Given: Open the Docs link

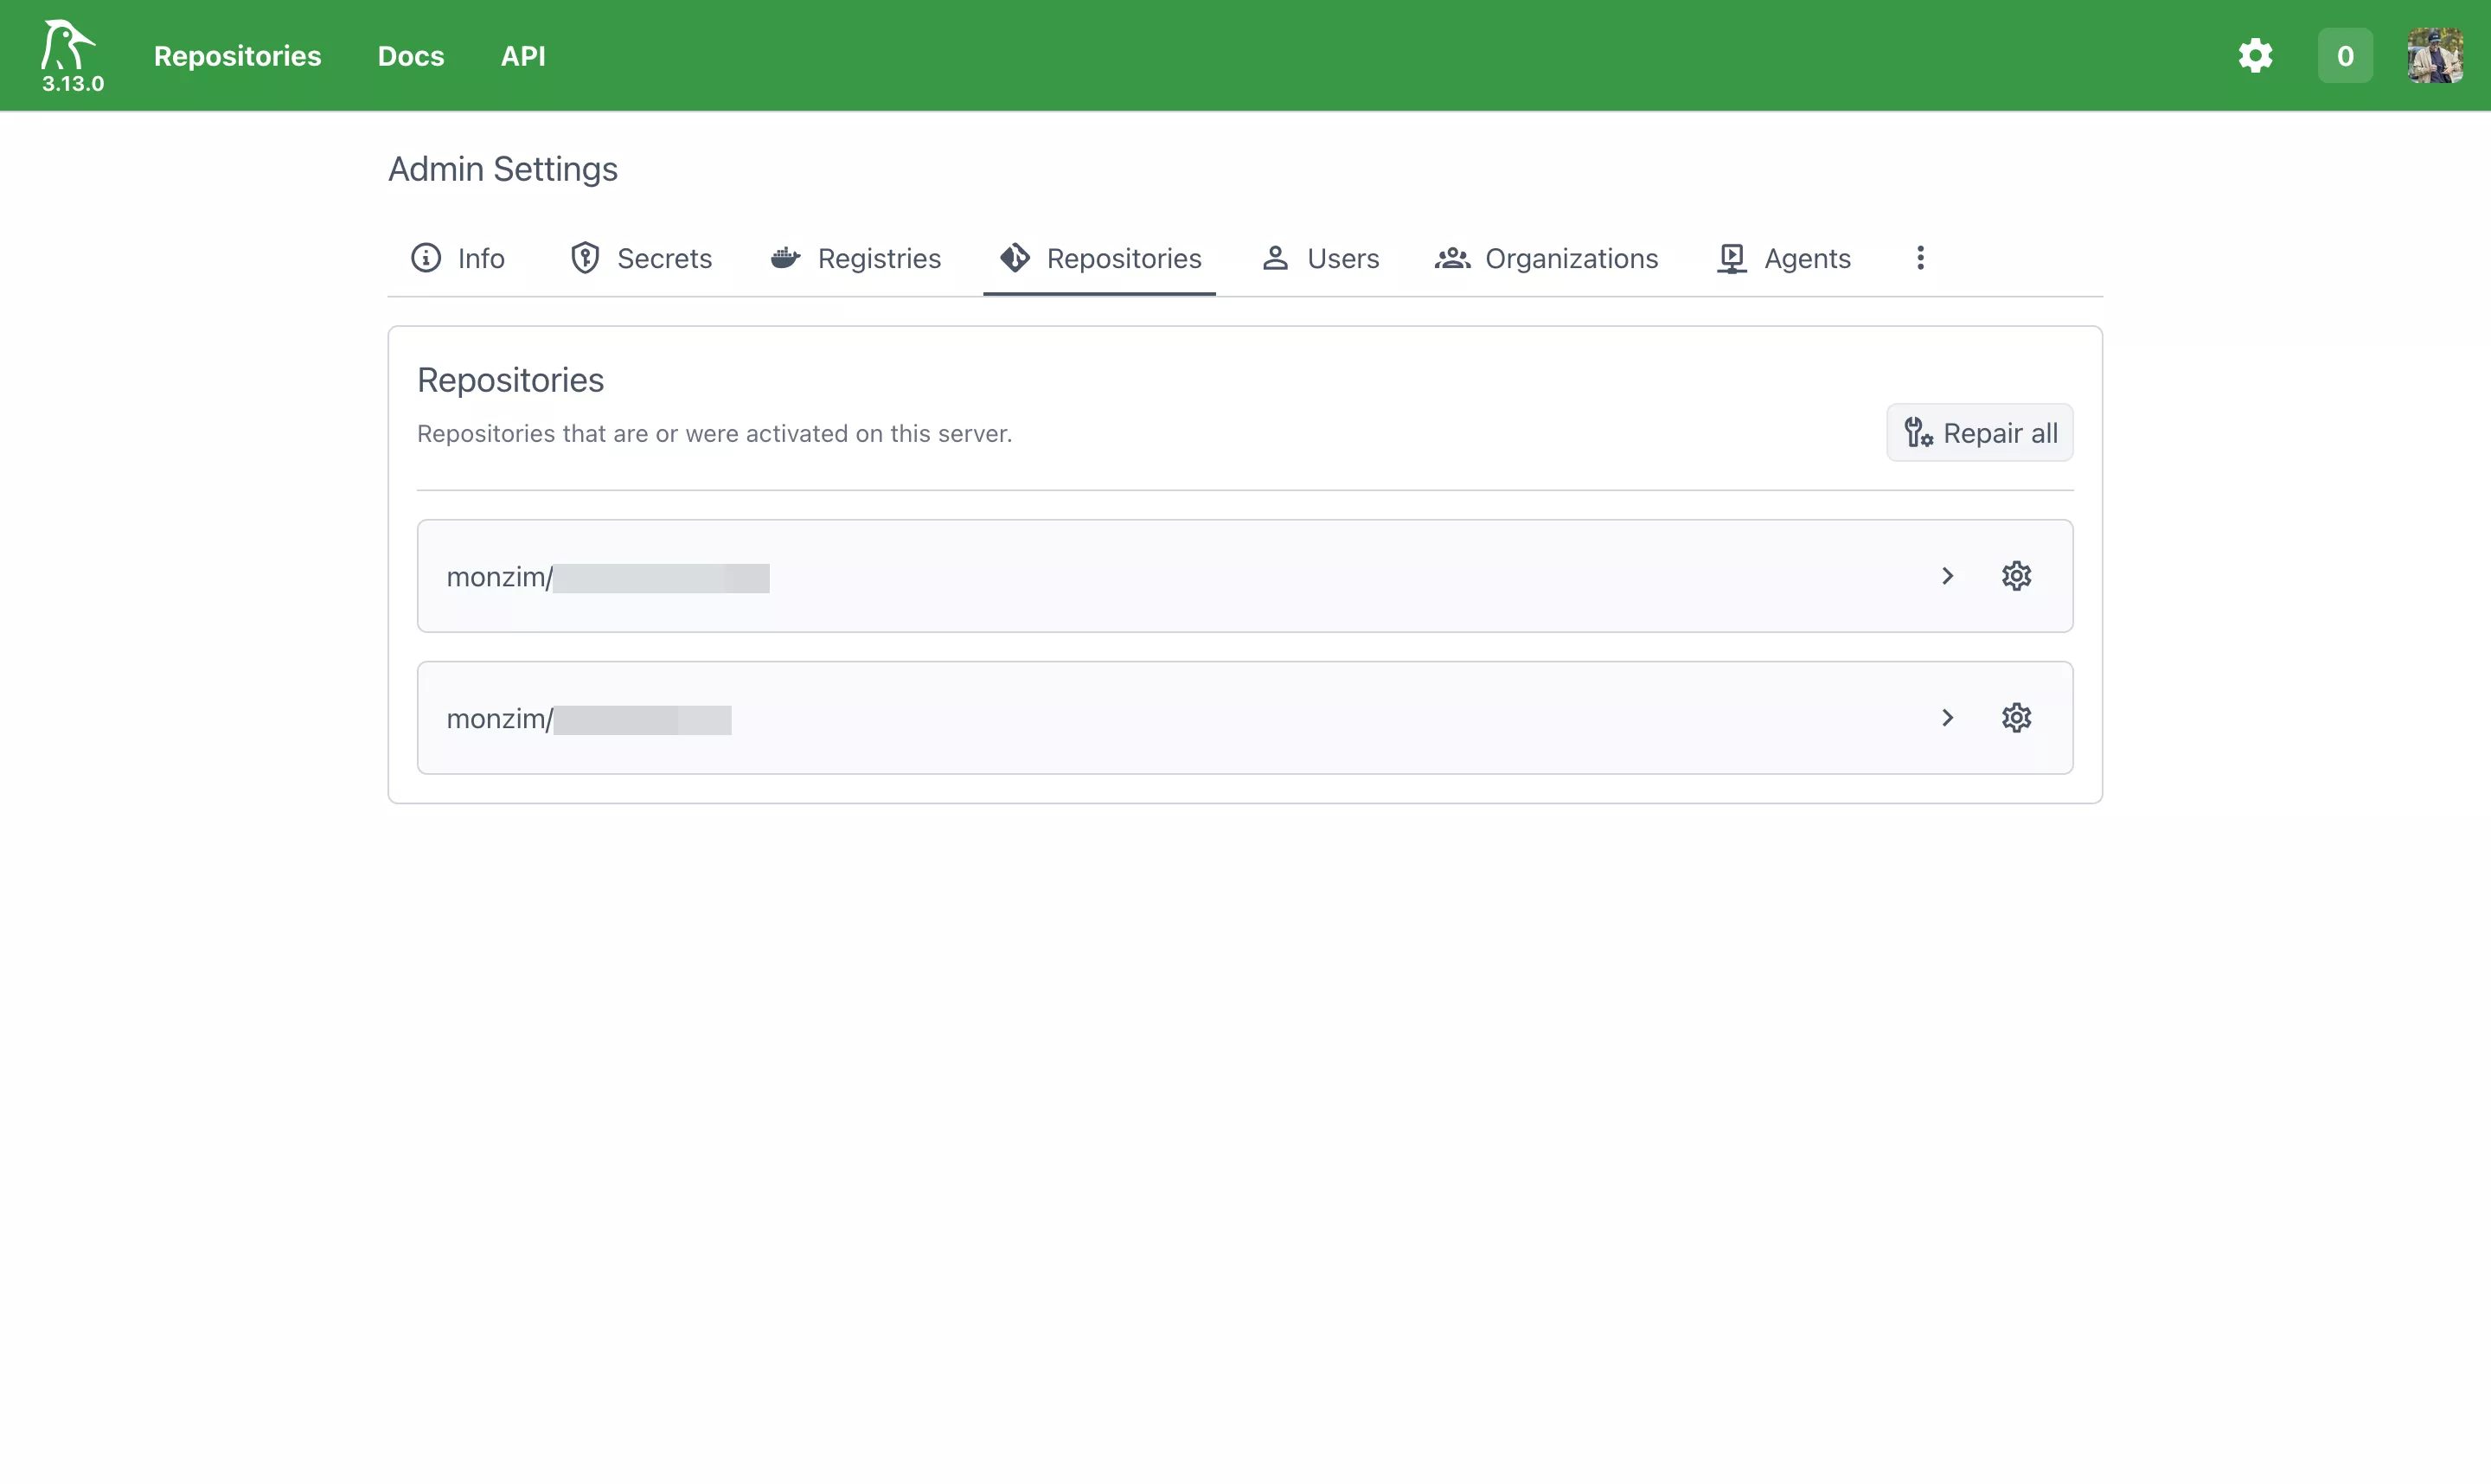Looking at the screenshot, I should click(410, 56).
